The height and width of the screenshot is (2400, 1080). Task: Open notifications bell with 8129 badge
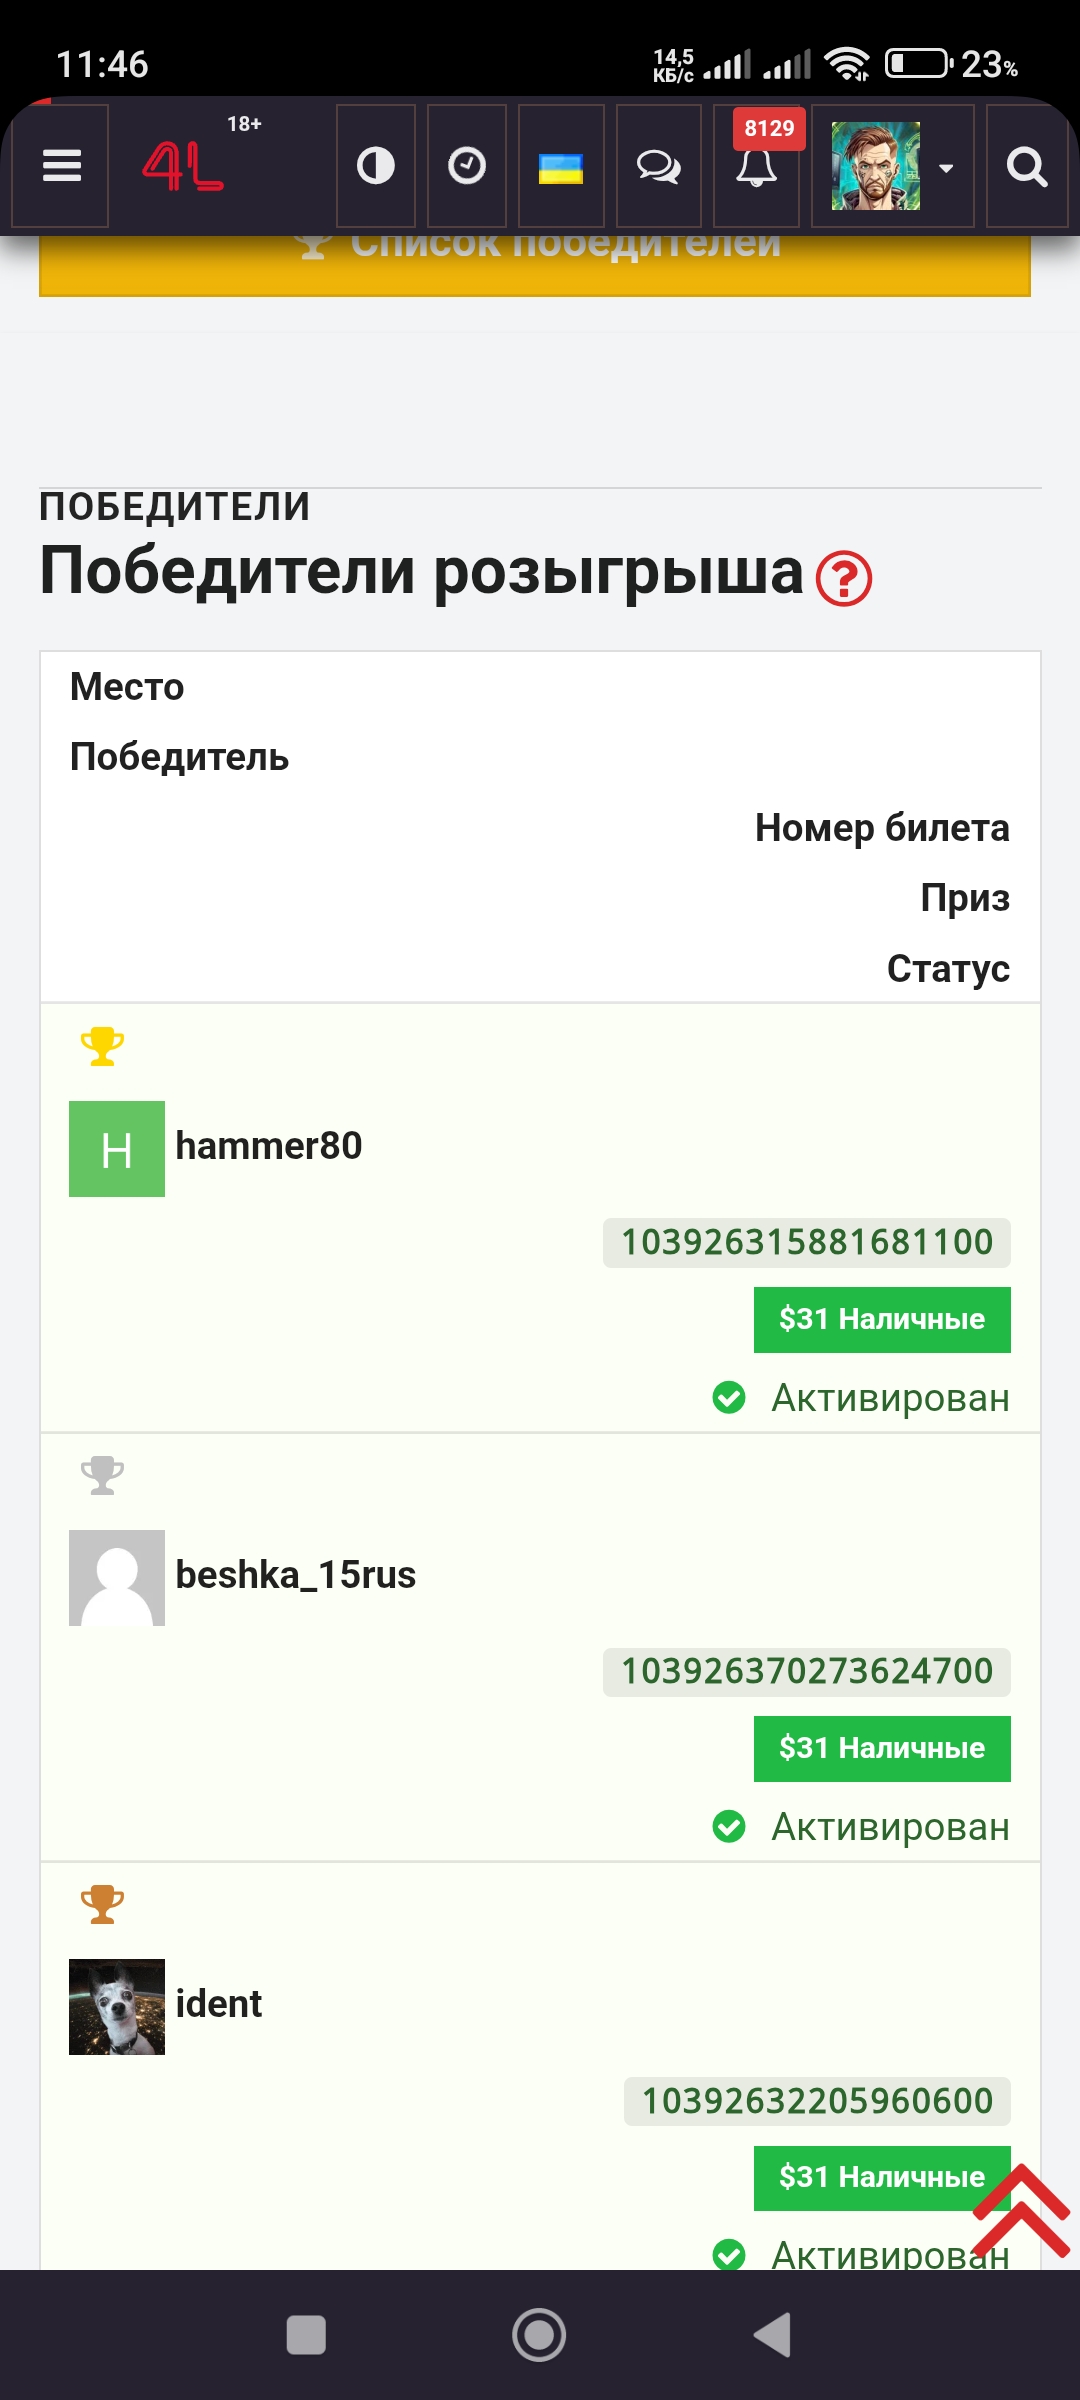pyautogui.click(x=757, y=166)
